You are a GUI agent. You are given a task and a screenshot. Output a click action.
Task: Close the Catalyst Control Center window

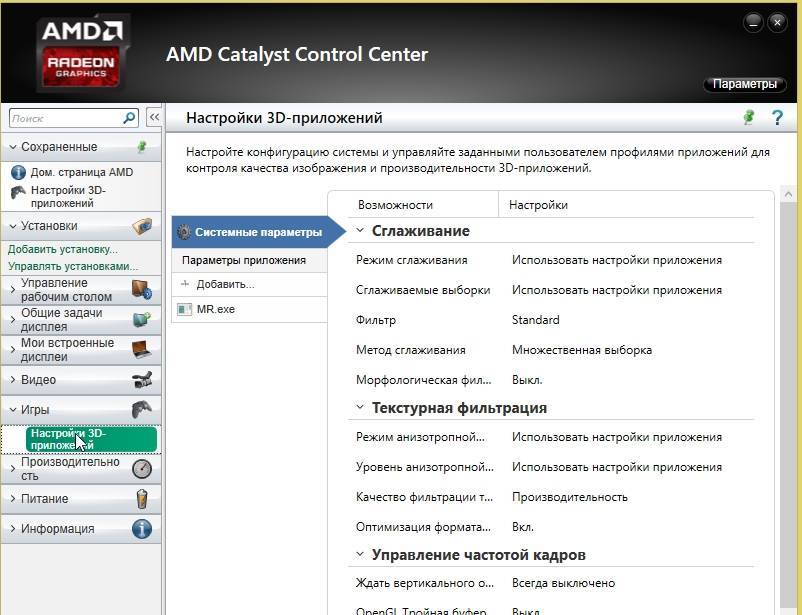pyautogui.click(x=777, y=23)
